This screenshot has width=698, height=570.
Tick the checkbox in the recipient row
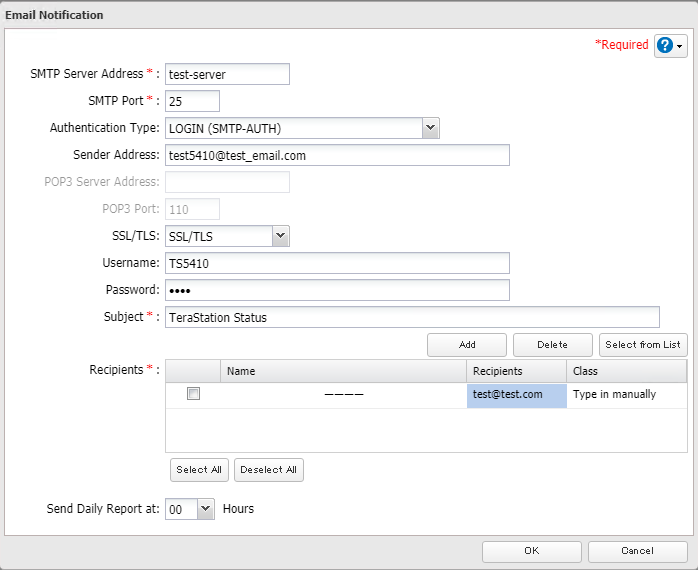coord(193,394)
